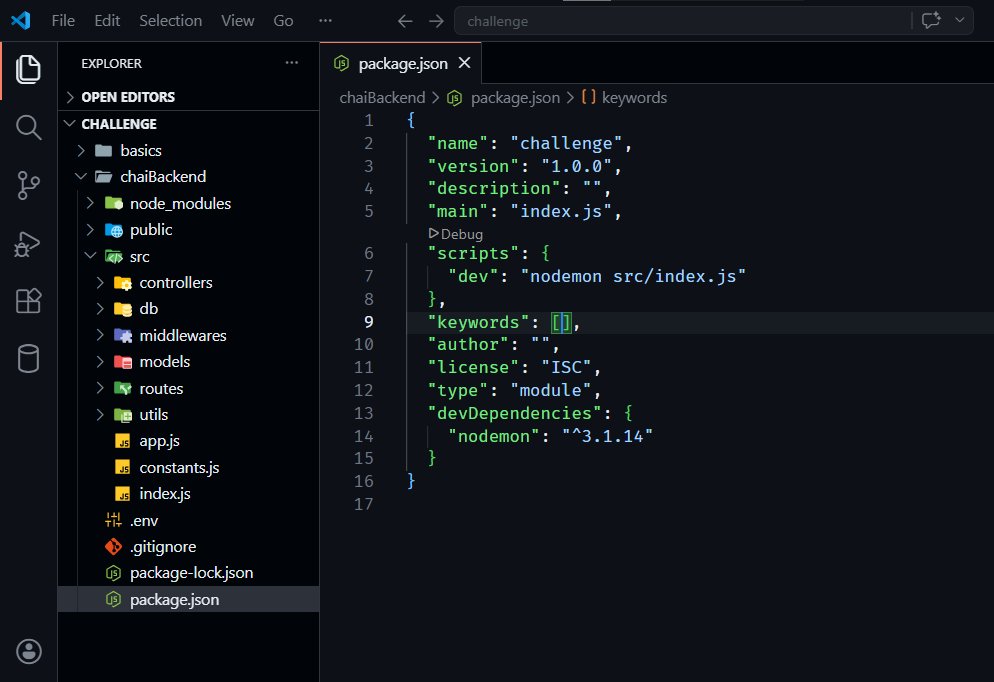Screen dimensions: 994x682
Task: Go back with the left arrow
Action: [404, 21]
